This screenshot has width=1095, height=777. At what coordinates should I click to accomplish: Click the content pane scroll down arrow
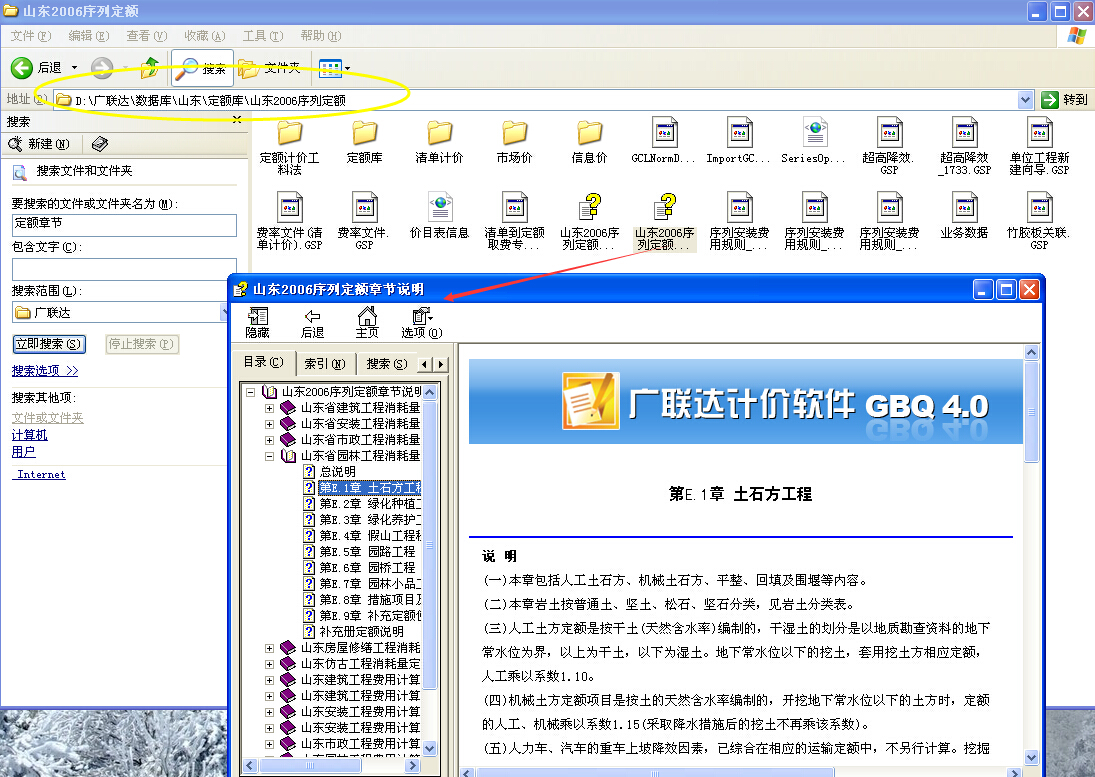pos(1031,757)
